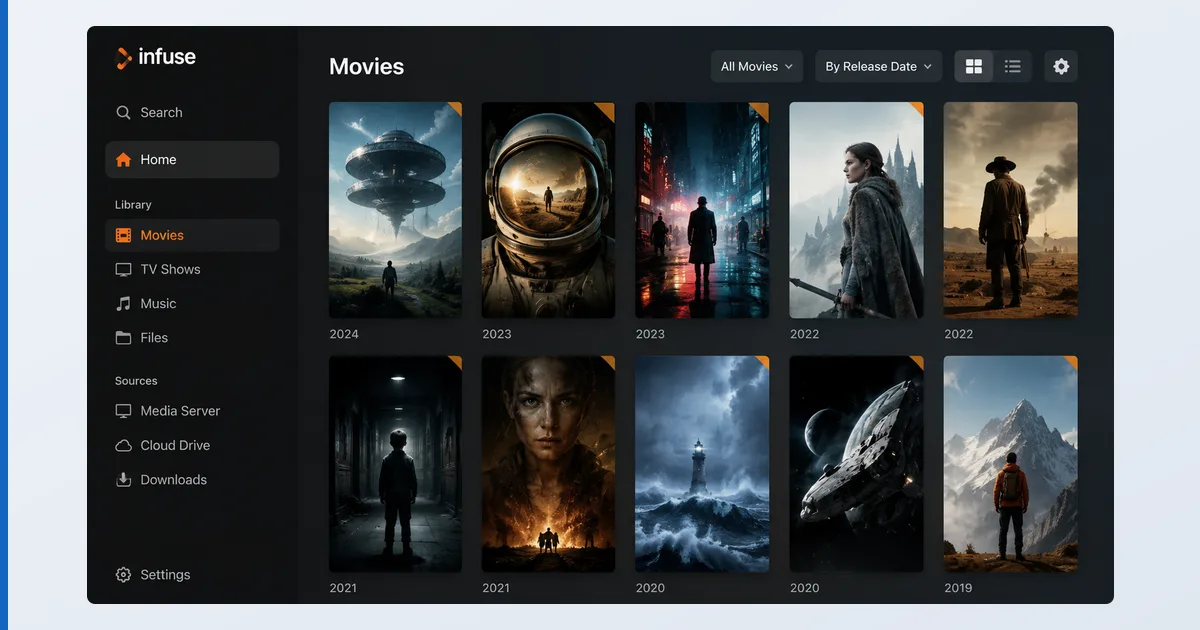Screen dimensions: 1200x630
Task: Open the cloaked woman with sword poster
Action: (x=856, y=210)
